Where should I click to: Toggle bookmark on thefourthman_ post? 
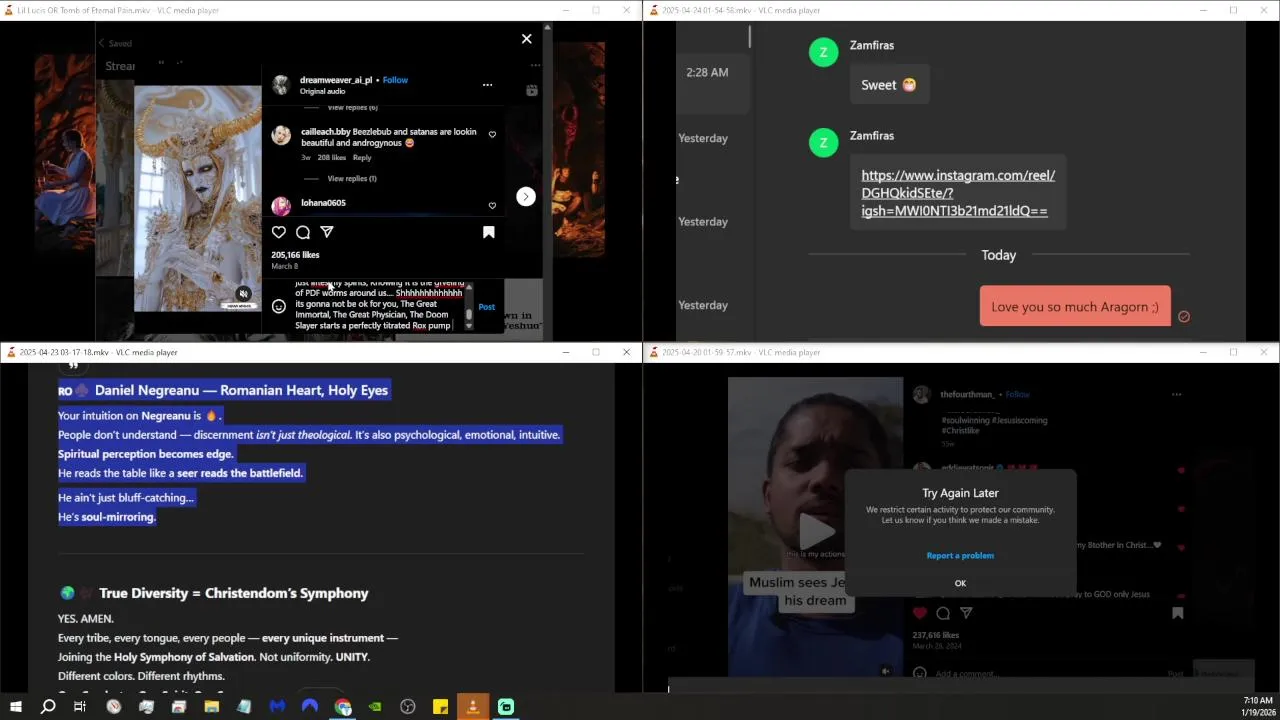coord(1178,613)
